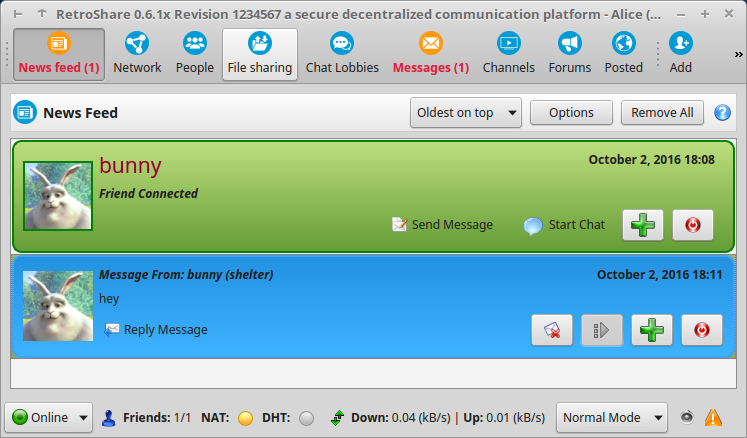Open the People section icon
The image size is (747, 438).
[195, 44]
